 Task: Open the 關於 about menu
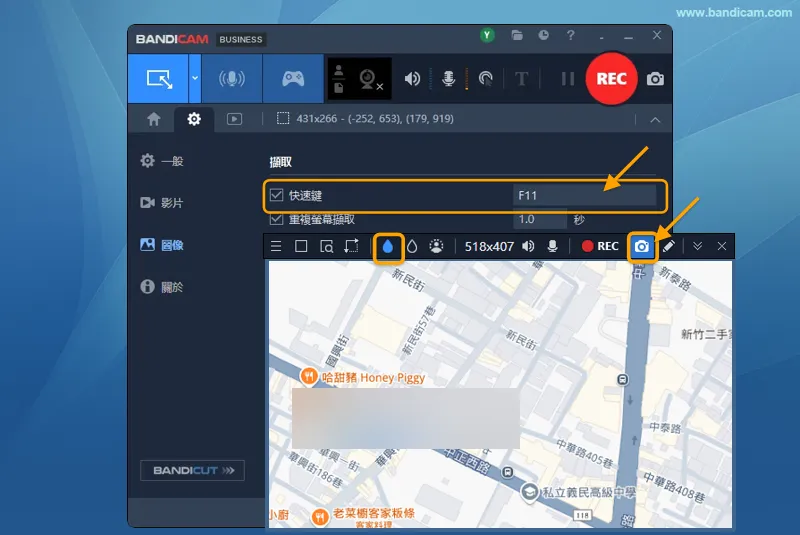162,287
